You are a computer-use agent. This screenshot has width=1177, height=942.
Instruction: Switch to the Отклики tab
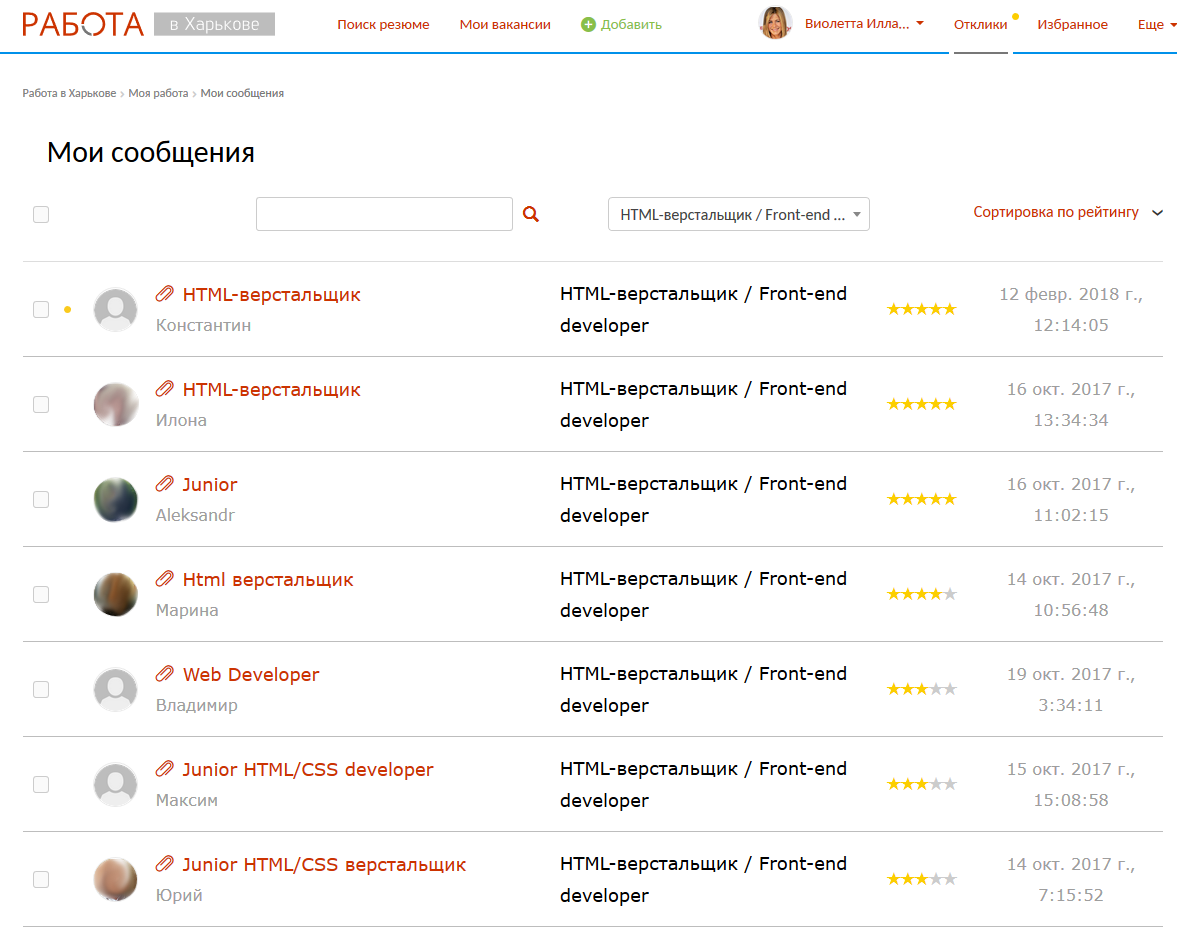980,24
